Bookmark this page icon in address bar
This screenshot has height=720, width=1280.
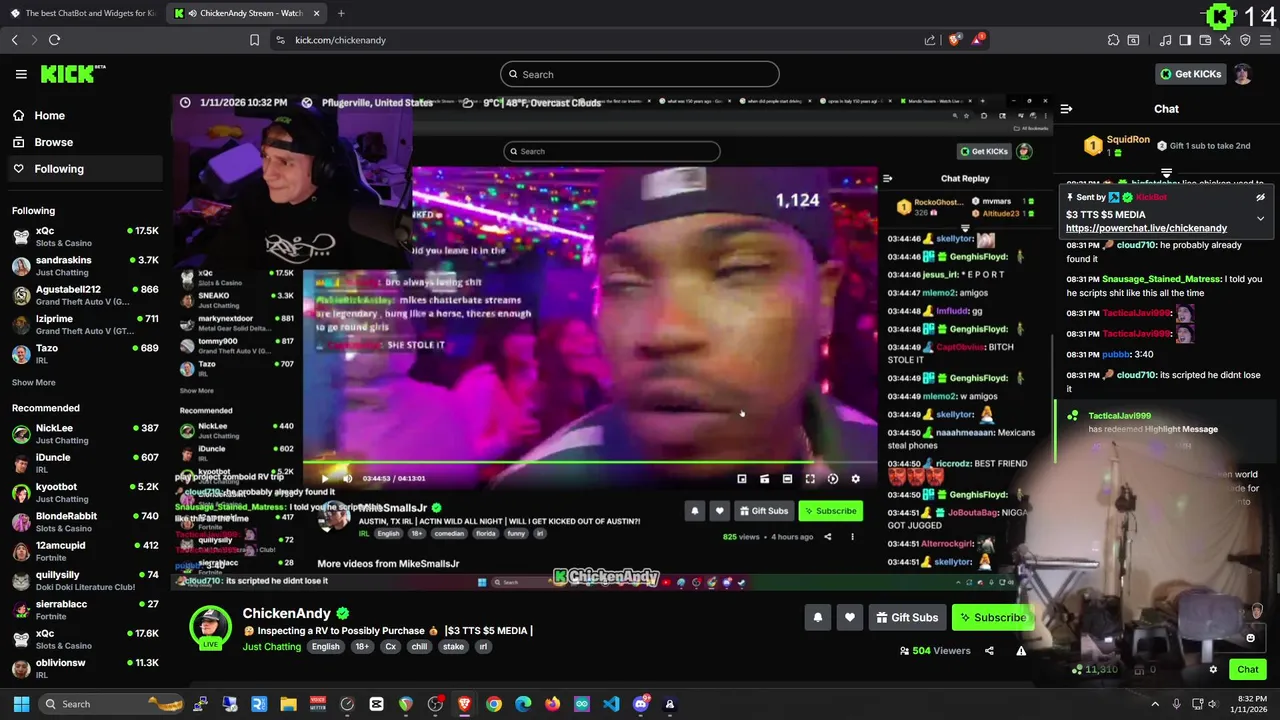click(254, 40)
